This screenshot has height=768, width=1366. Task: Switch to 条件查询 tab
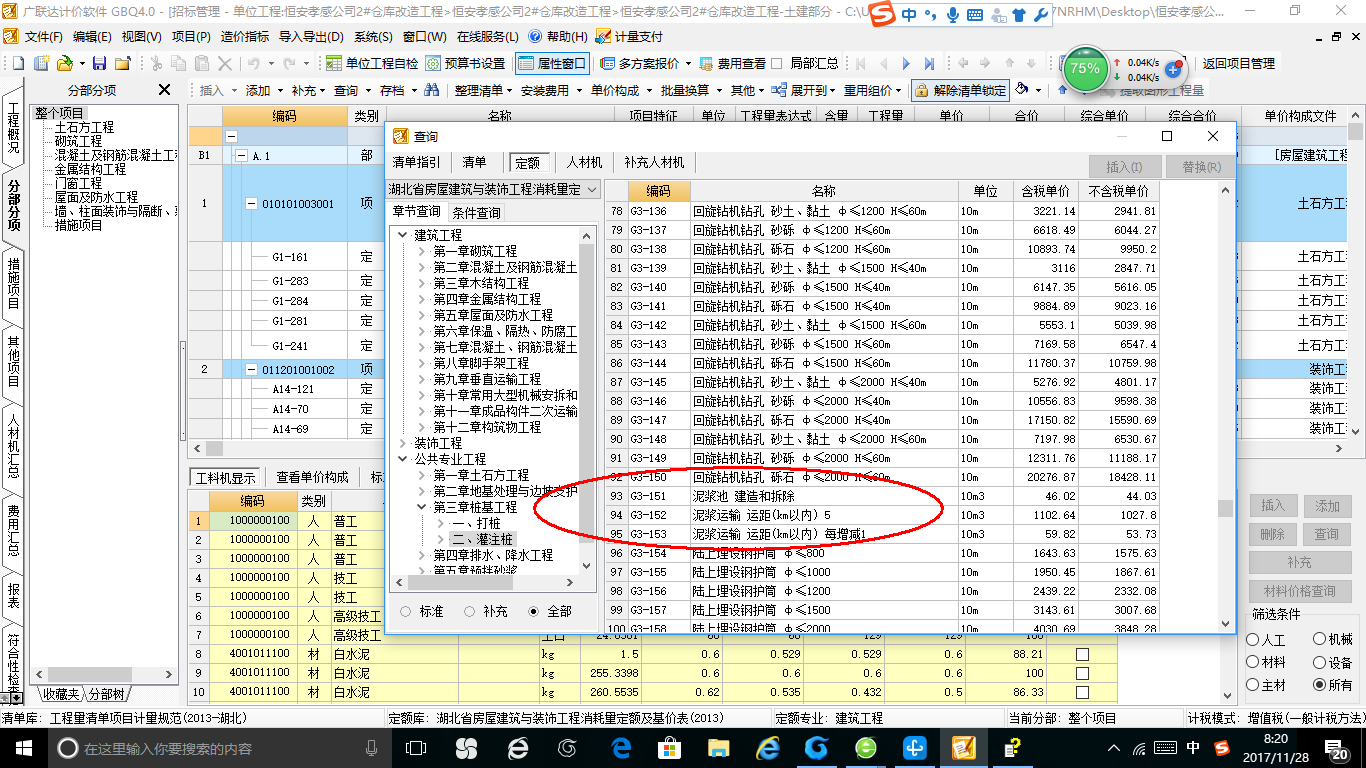pyautogui.click(x=476, y=212)
